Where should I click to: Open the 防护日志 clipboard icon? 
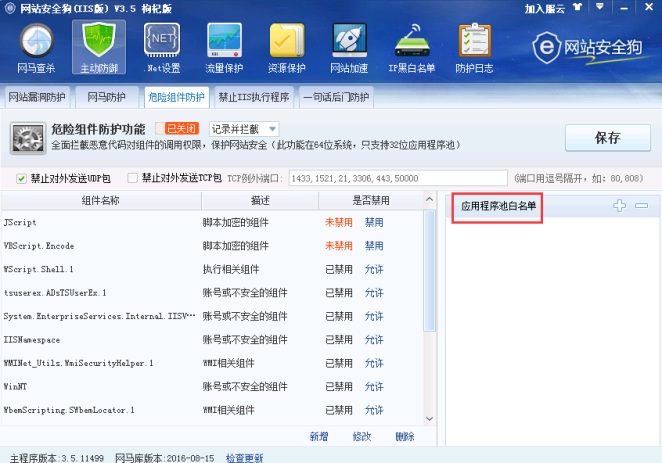click(x=476, y=48)
